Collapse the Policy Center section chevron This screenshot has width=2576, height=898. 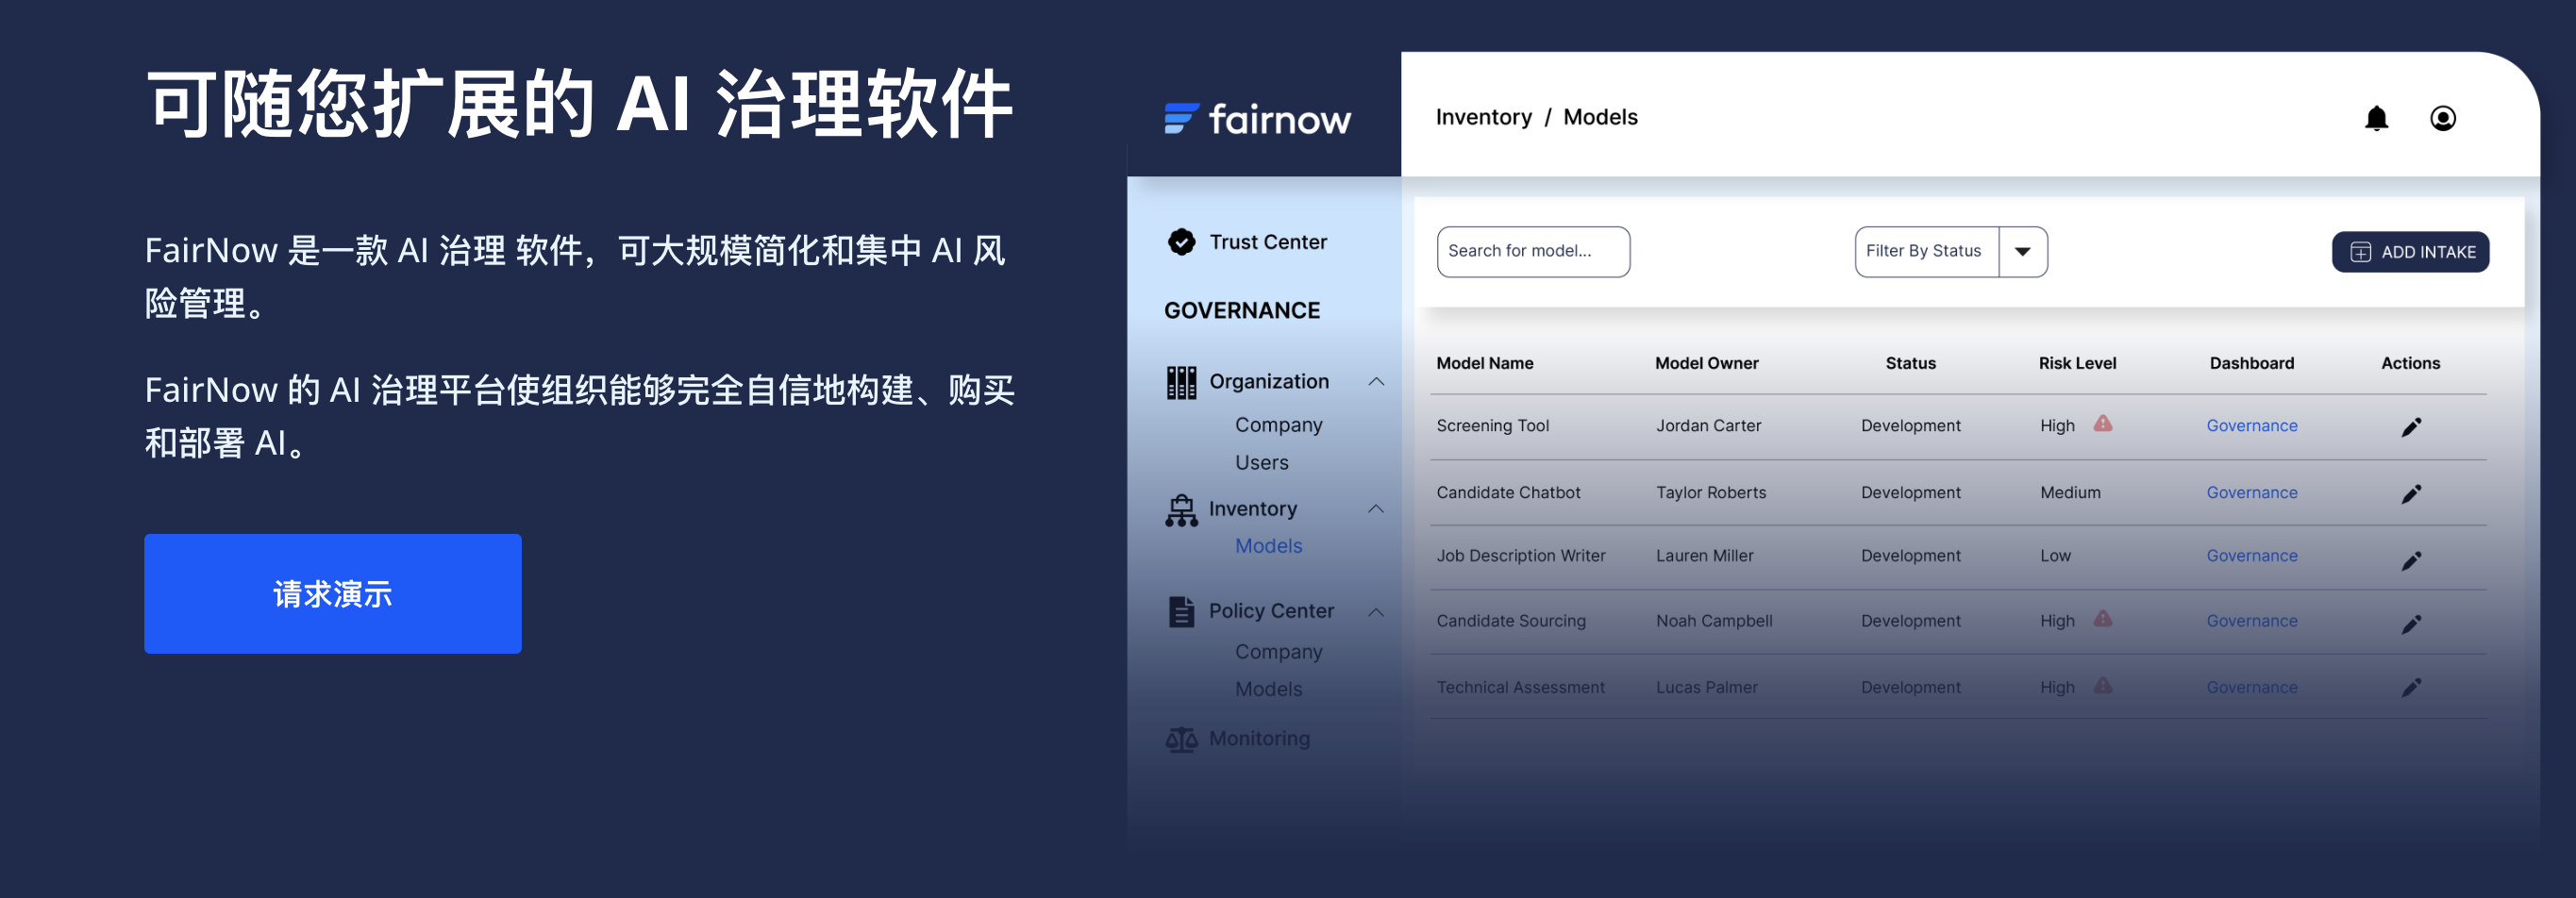click(1376, 612)
